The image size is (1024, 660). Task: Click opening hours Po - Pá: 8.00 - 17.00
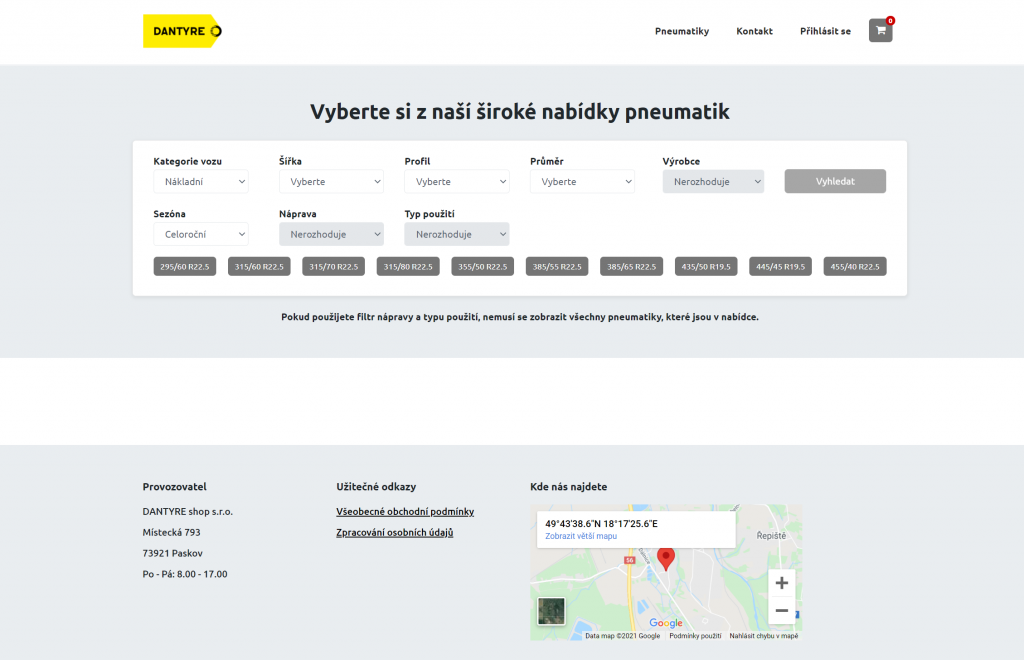[x=185, y=574]
